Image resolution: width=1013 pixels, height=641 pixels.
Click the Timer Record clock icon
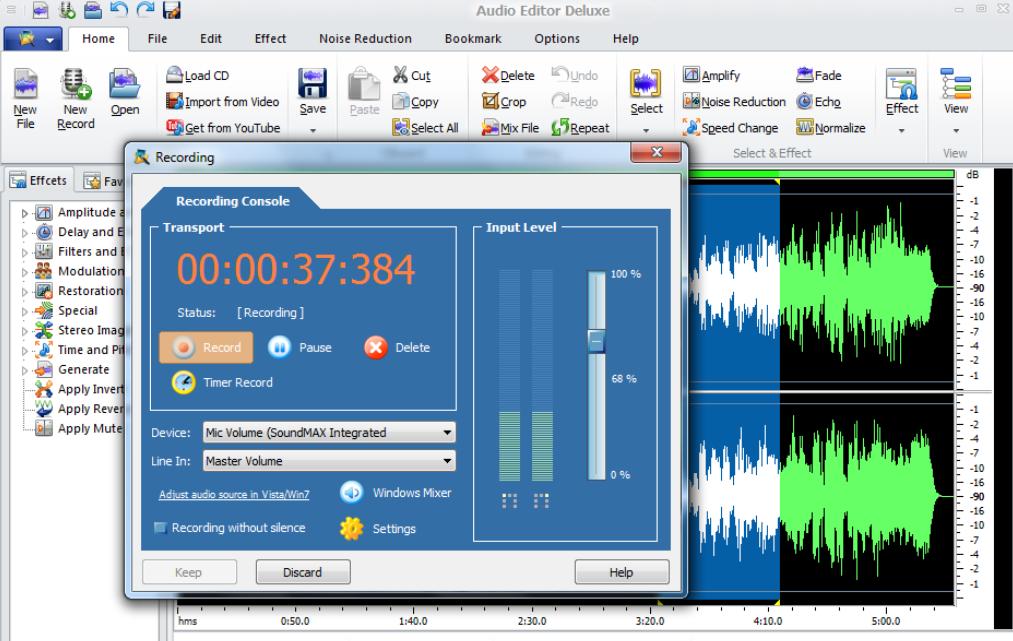click(x=184, y=382)
